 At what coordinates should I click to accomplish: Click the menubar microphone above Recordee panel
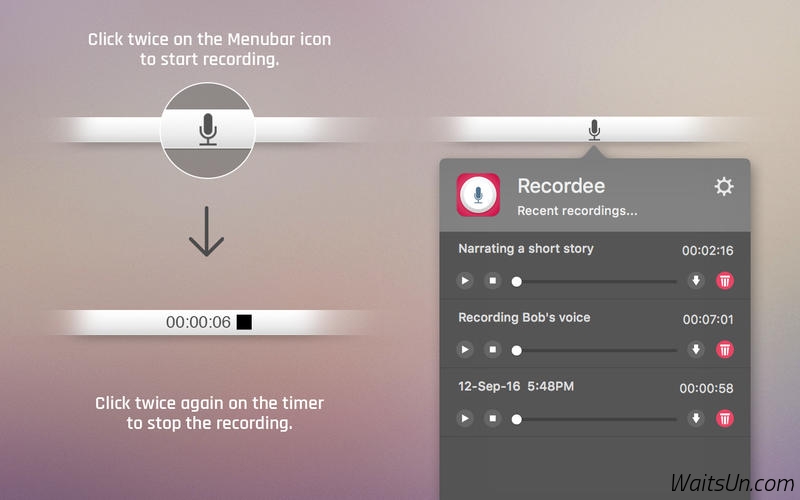[594, 130]
